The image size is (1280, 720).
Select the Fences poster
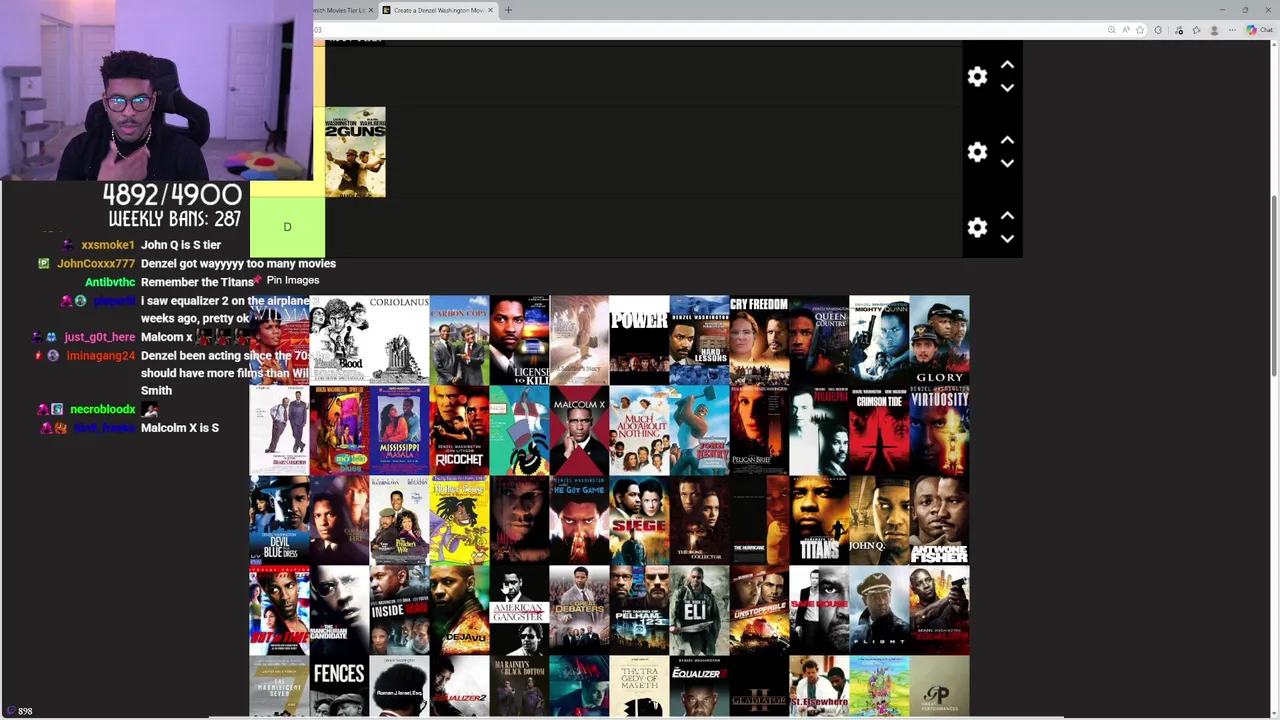339,686
